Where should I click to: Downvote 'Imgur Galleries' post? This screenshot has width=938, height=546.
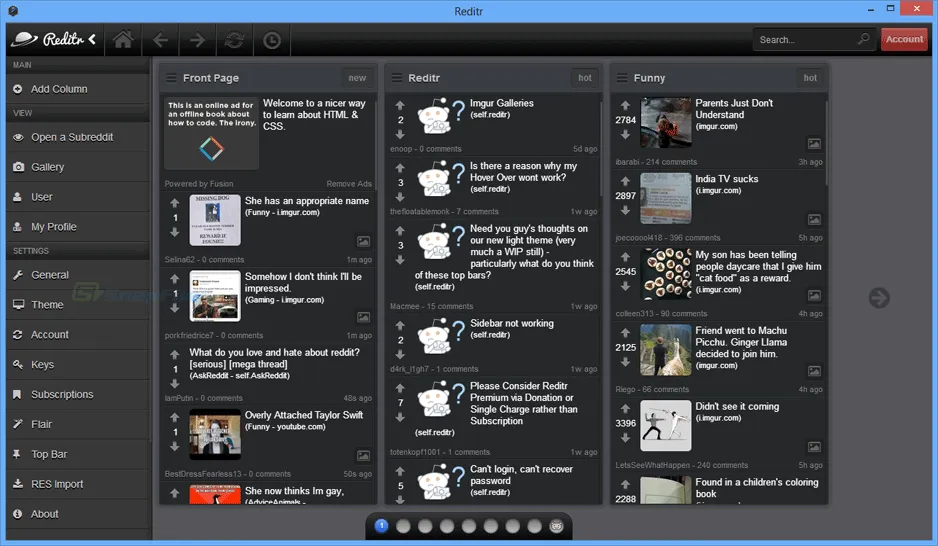(x=400, y=135)
